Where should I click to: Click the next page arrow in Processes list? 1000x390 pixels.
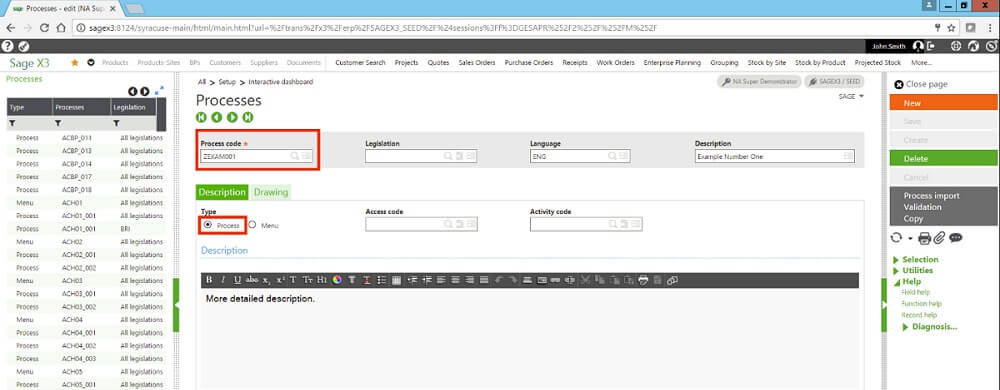pyautogui.click(x=145, y=92)
